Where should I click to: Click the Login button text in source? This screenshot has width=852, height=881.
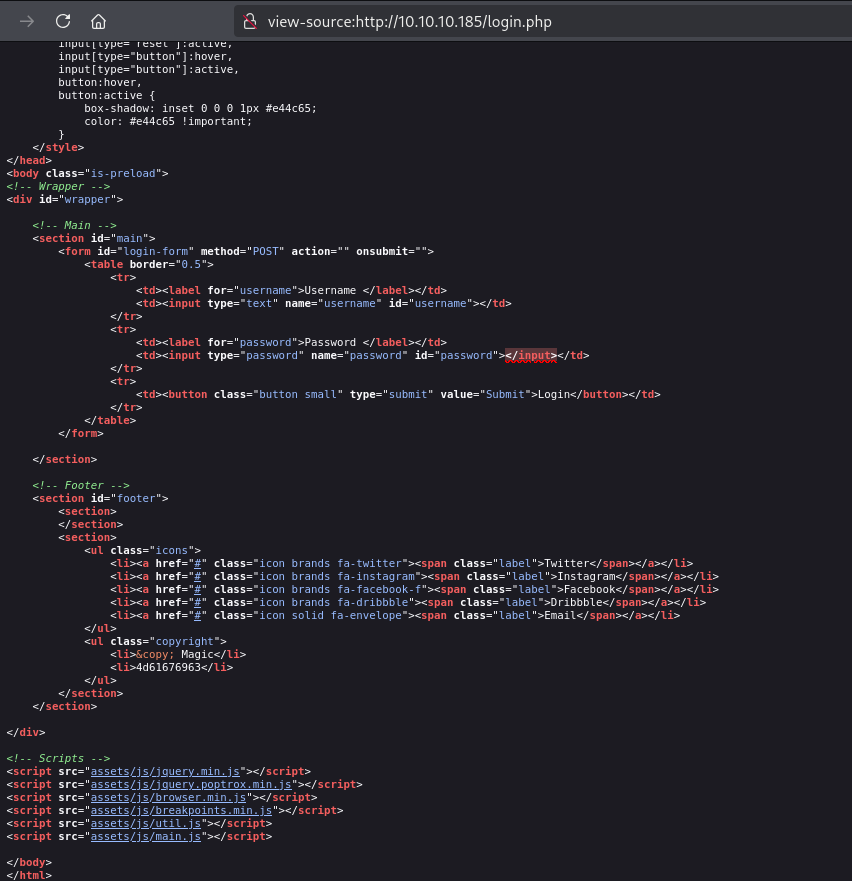(554, 394)
